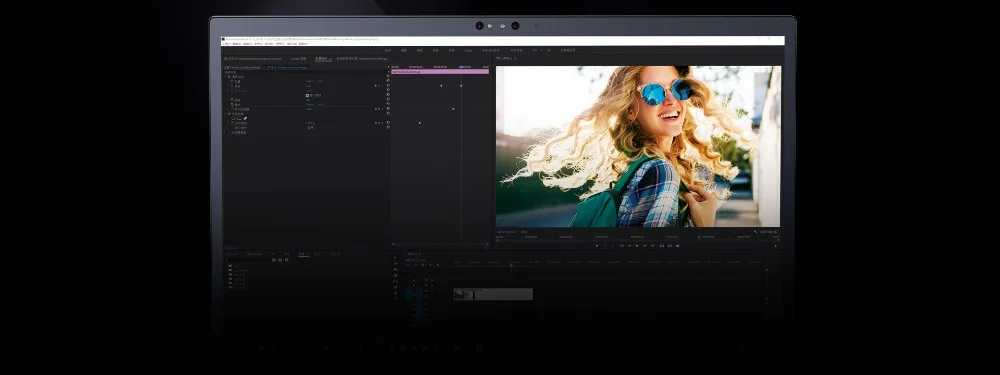
Task: Toggle the Anchor Point animation stopwatch
Action: point(232,105)
